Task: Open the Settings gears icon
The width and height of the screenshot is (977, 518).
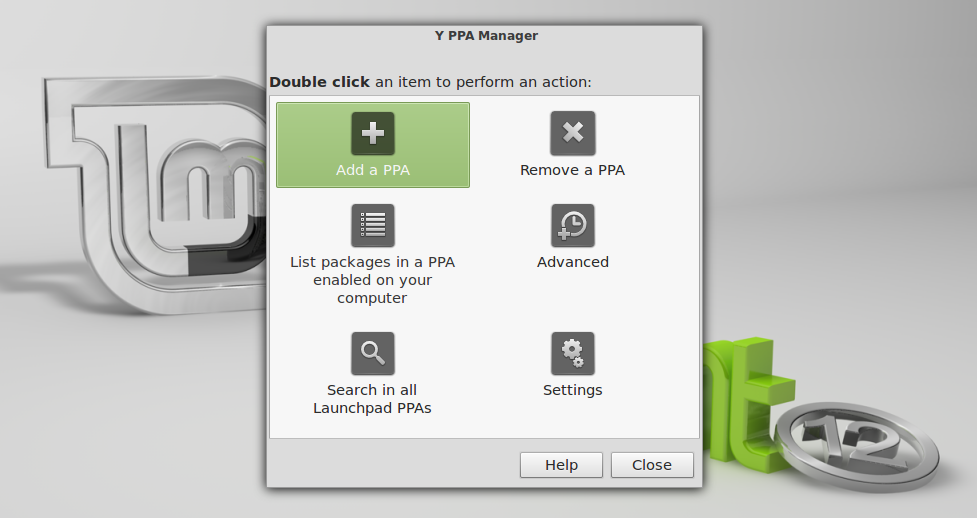Action: tap(573, 353)
